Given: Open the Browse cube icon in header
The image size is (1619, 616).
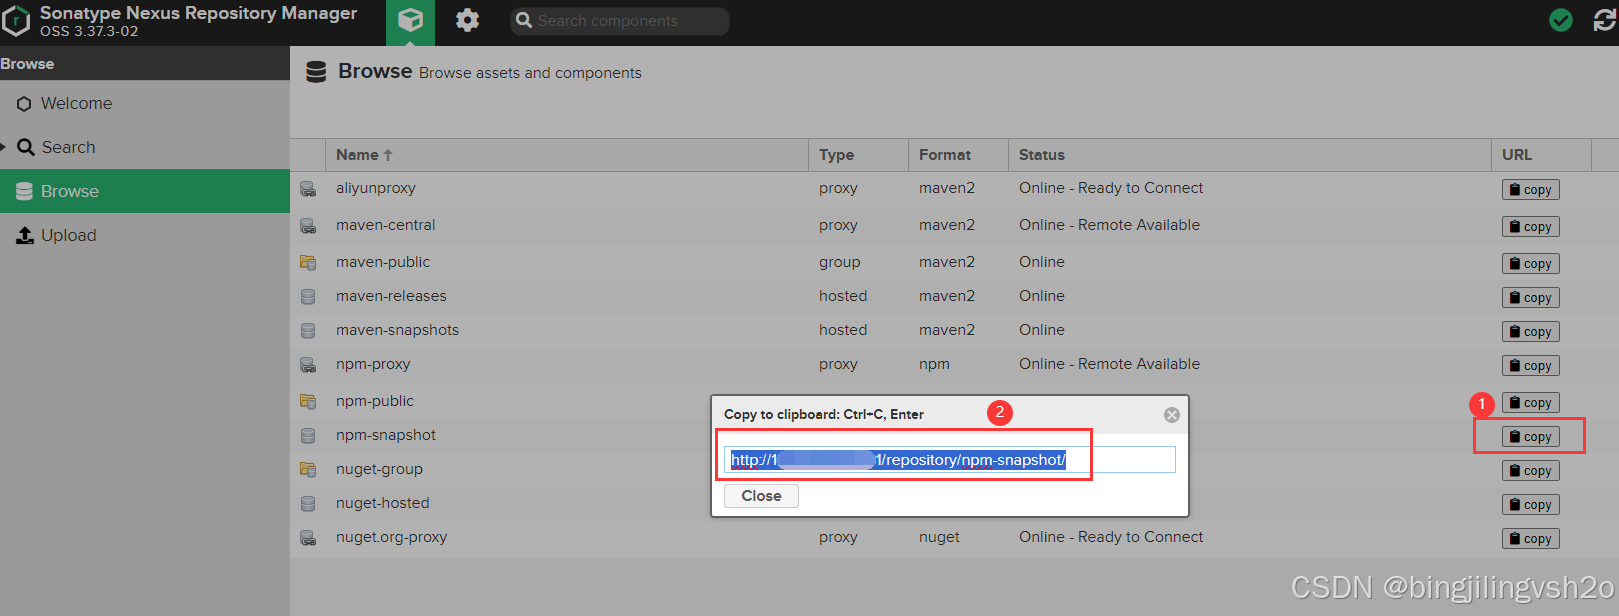Looking at the screenshot, I should 410,21.
